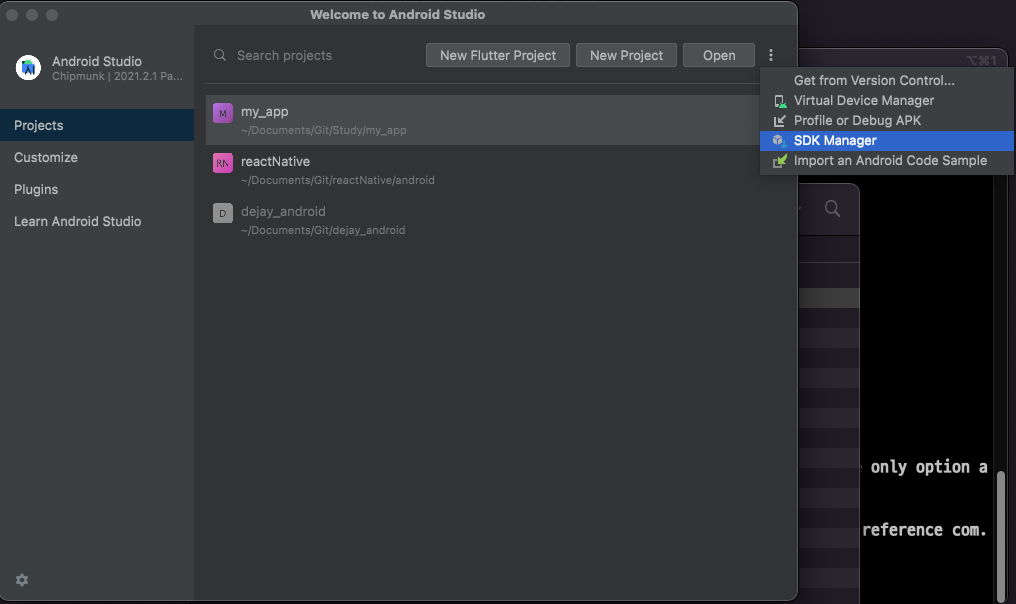The image size is (1016, 604).
Task: Select Get from Version Control menu item
Action: (x=887, y=80)
